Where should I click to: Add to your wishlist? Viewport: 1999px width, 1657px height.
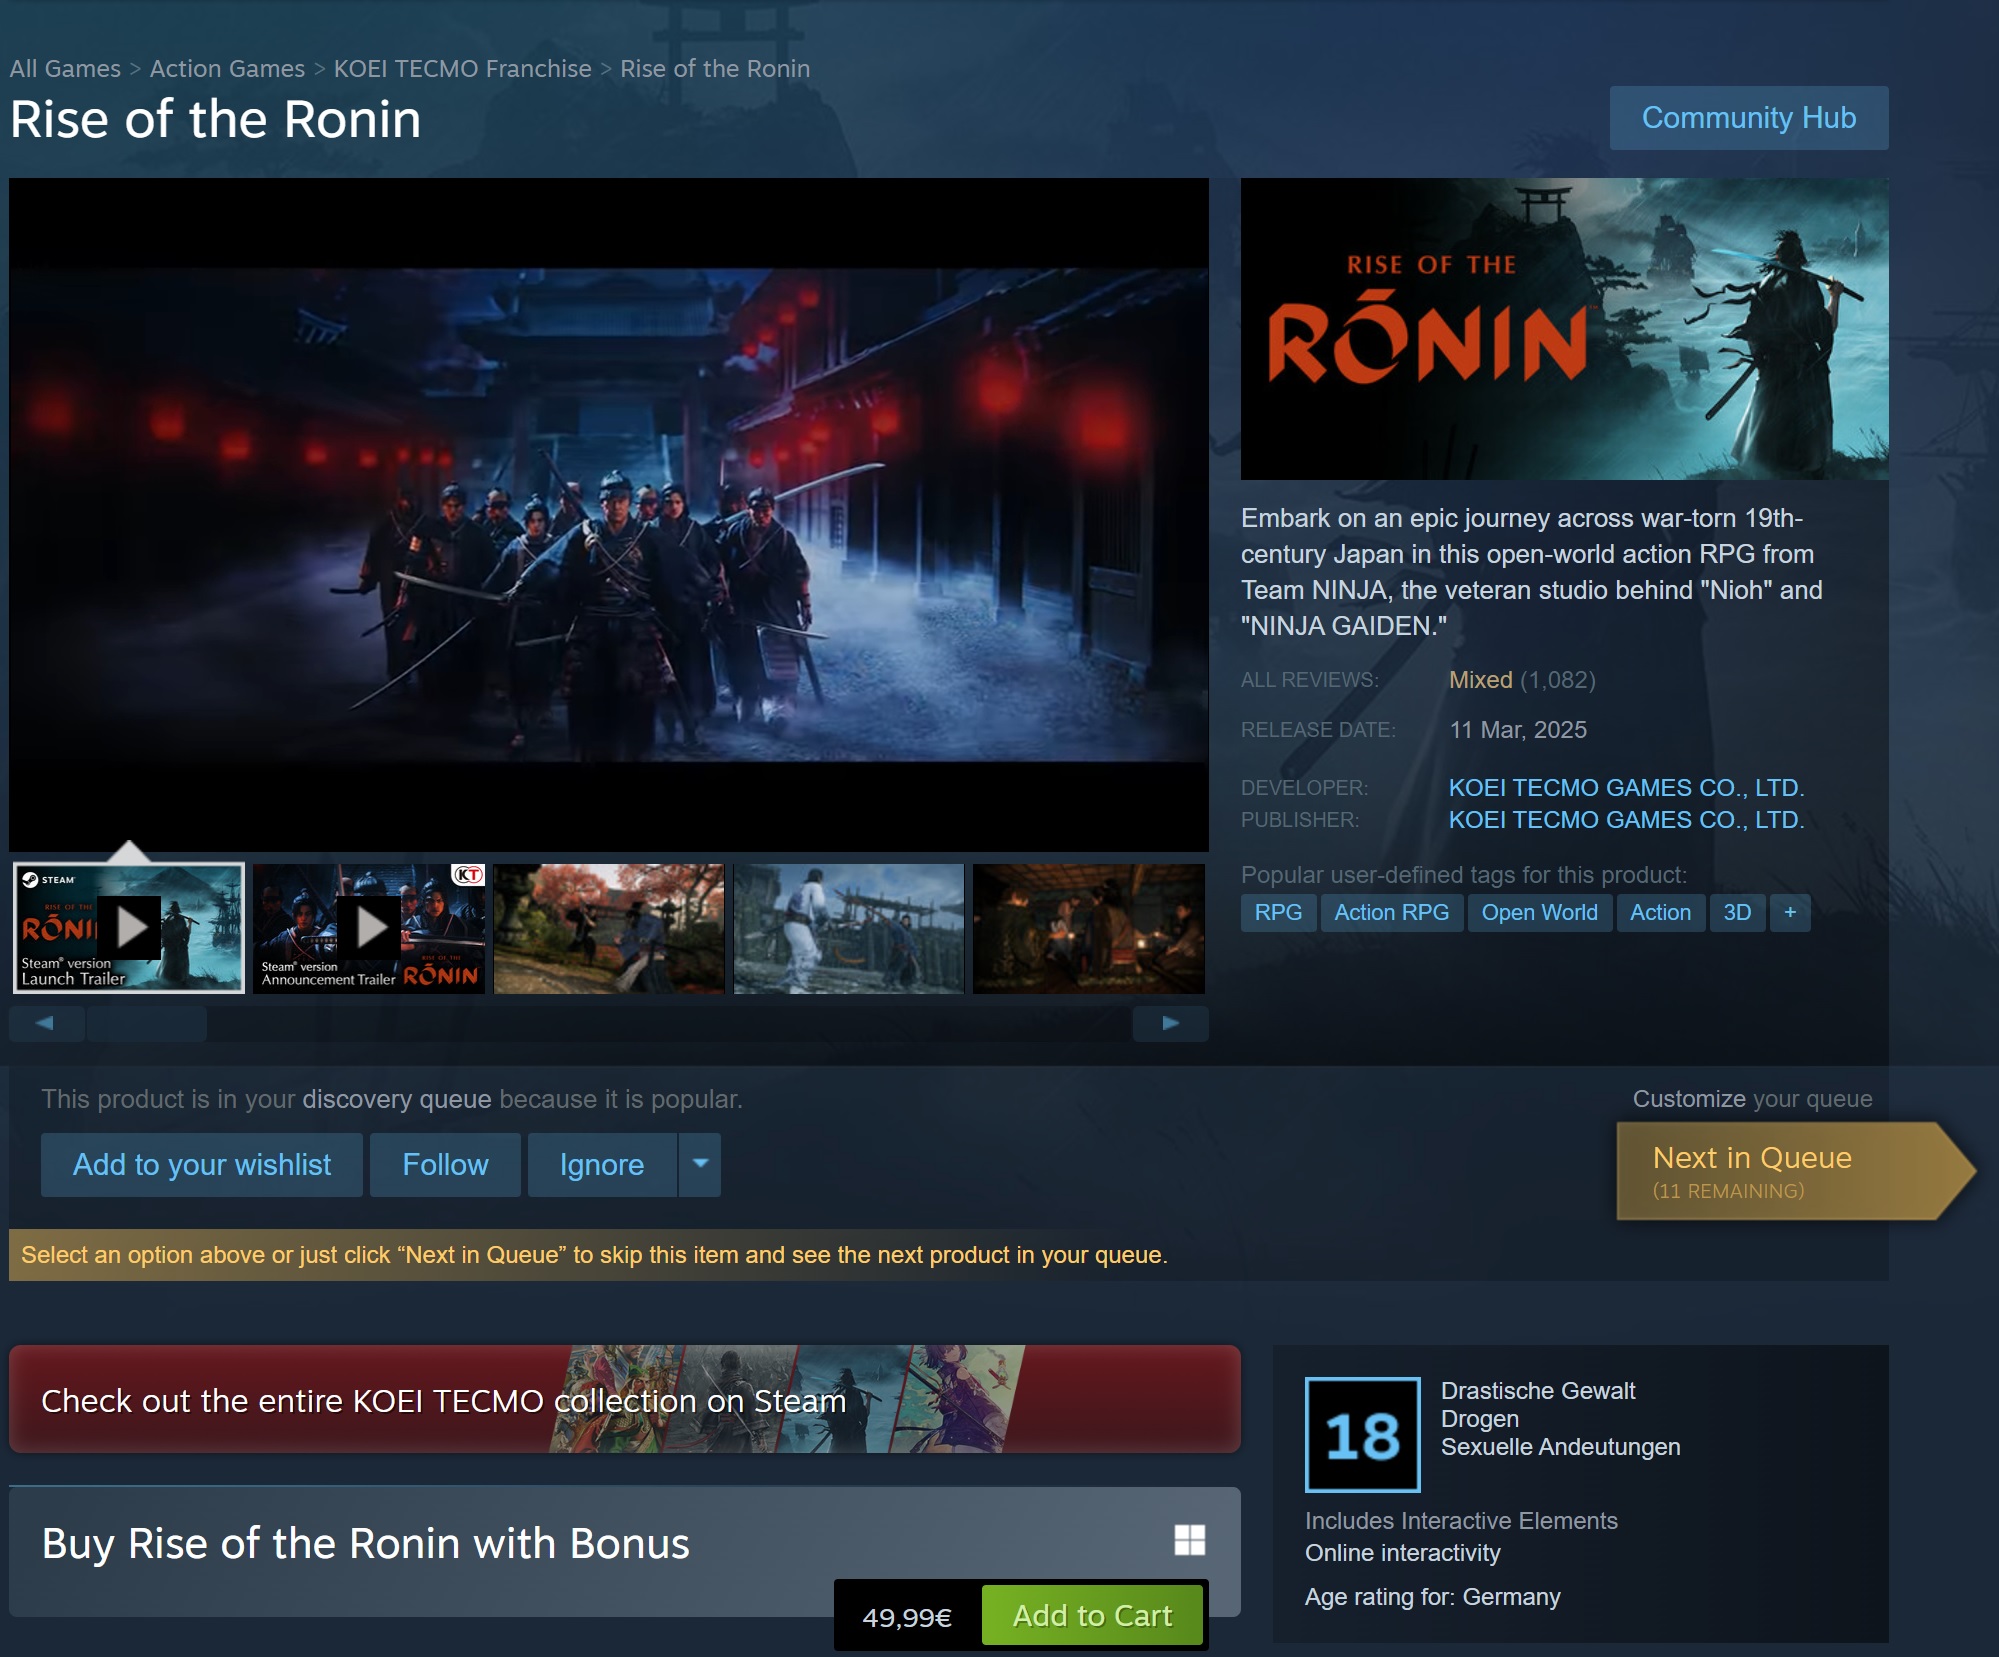[201, 1164]
